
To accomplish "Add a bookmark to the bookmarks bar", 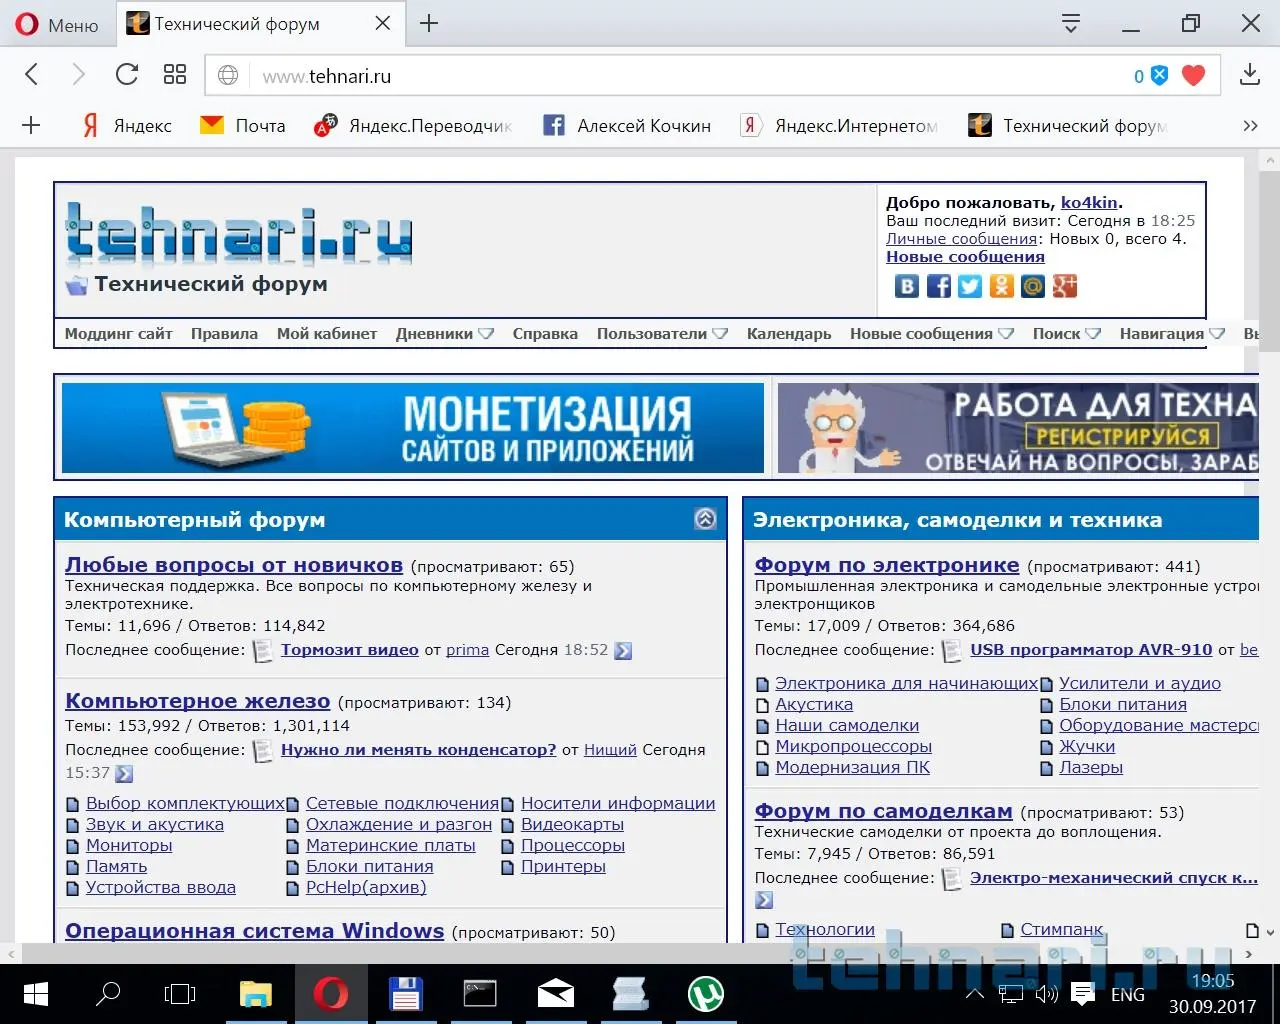I will click(x=31, y=125).
